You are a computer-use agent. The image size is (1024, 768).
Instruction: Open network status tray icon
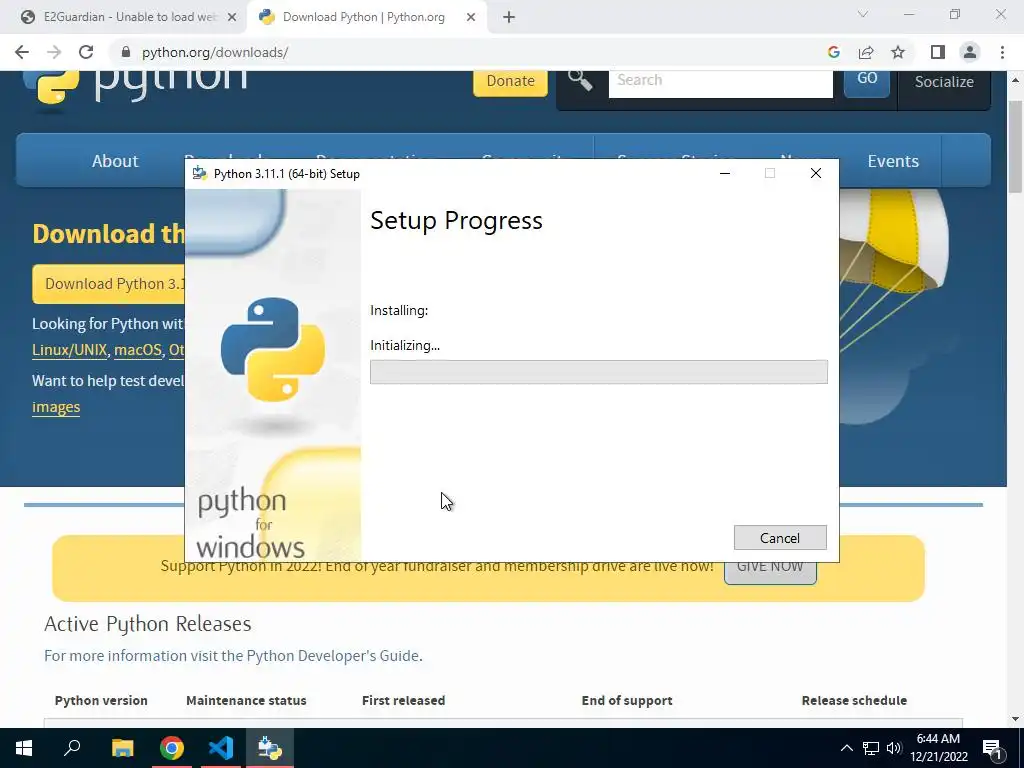[x=871, y=748]
